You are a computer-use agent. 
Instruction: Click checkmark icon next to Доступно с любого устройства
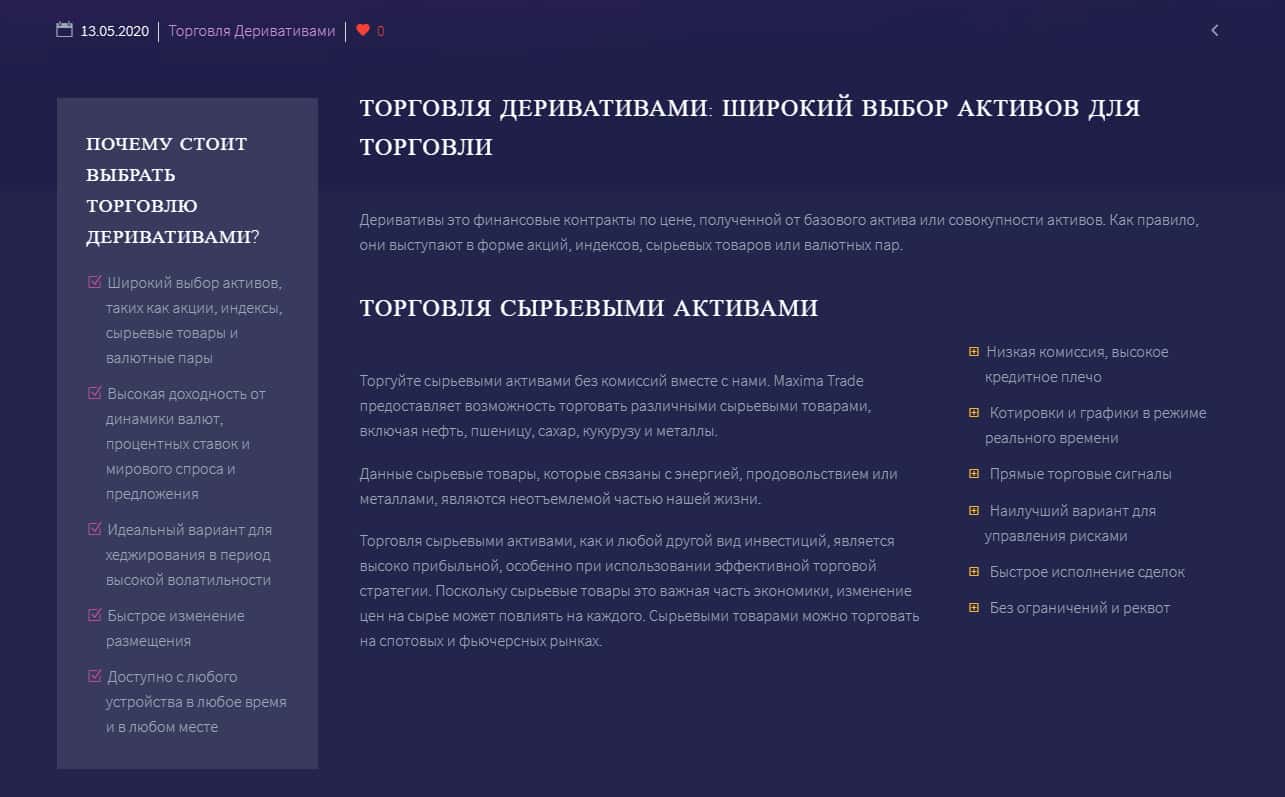point(95,676)
